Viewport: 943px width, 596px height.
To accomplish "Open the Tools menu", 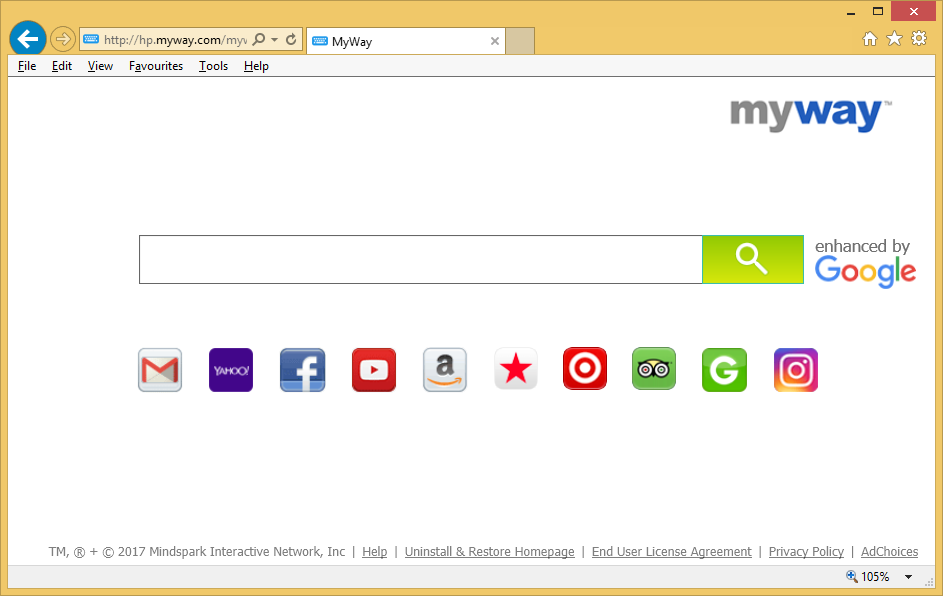I will click(213, 66).
